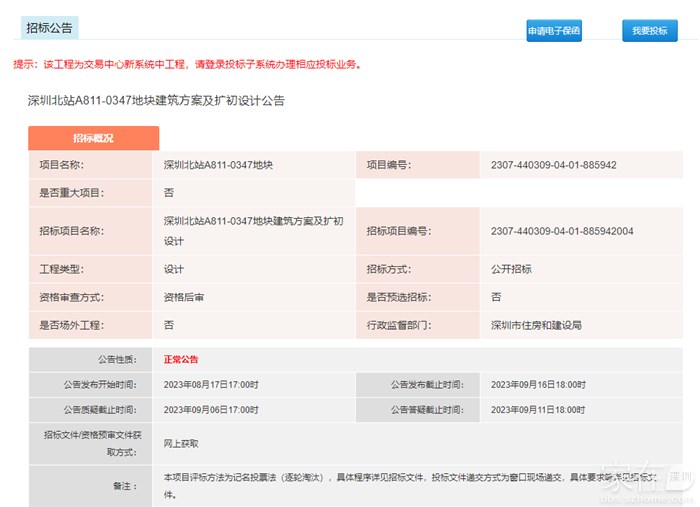Click the red 提示 notice text
Screen dimensions: 700x507
pyautogui.click(x=186, y=65)
